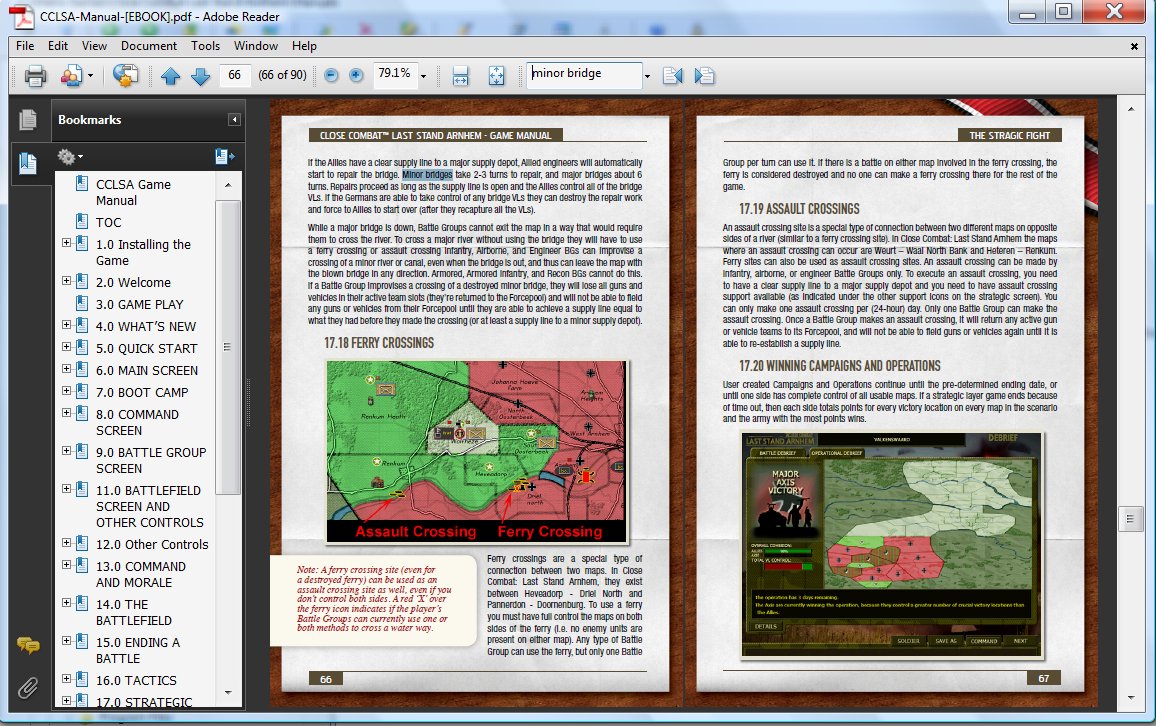Select 3.0 GAME PLAY bookmark

(139, 304)
